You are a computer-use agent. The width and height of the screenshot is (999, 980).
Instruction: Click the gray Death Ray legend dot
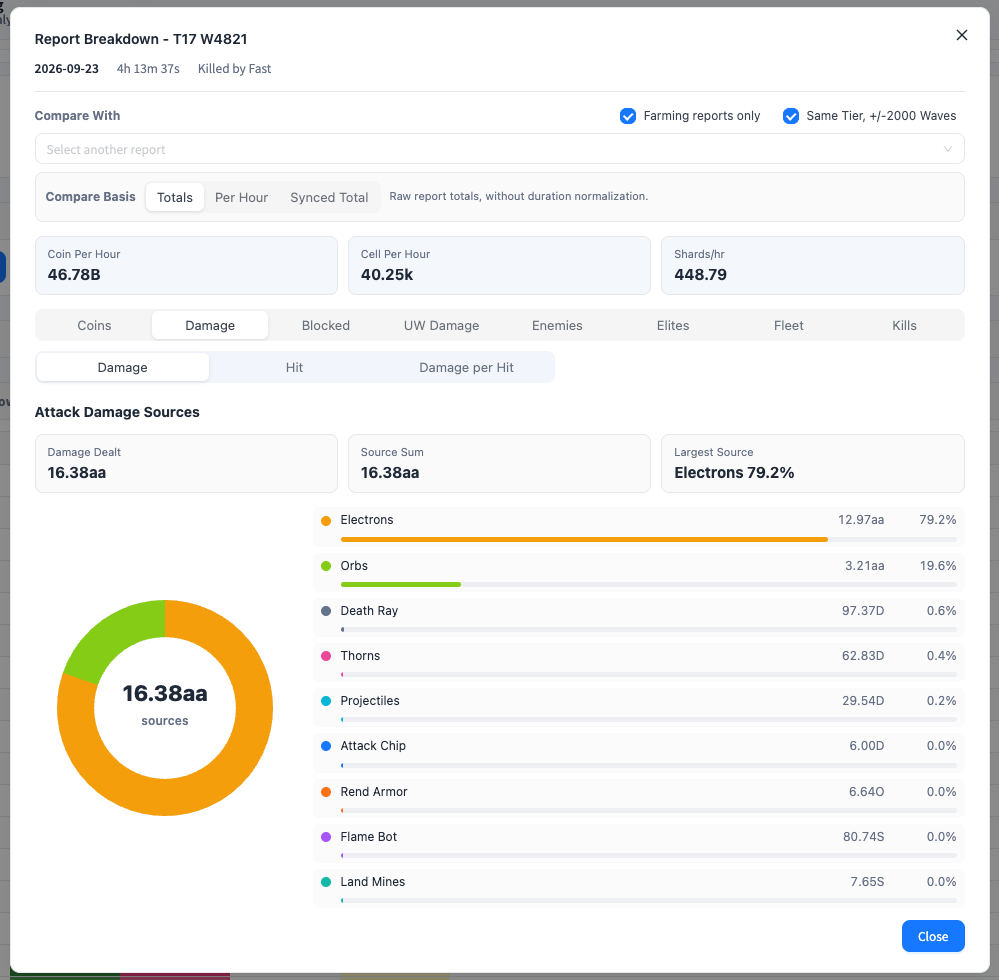click(x=326, y=610)
